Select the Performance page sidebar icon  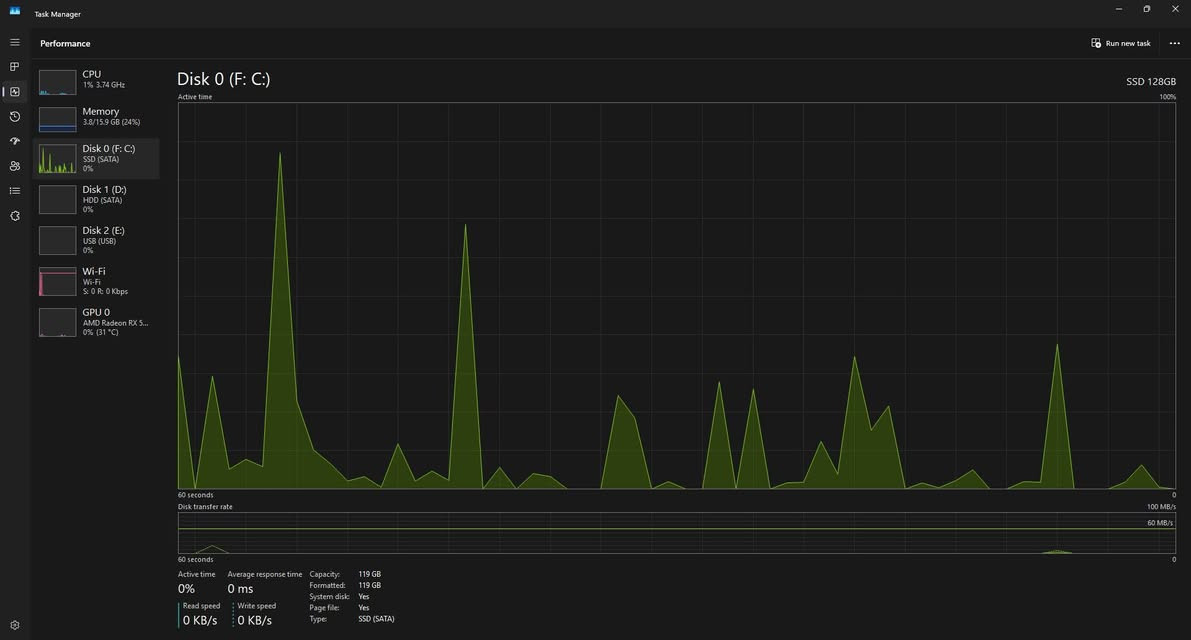coord(15,92)
